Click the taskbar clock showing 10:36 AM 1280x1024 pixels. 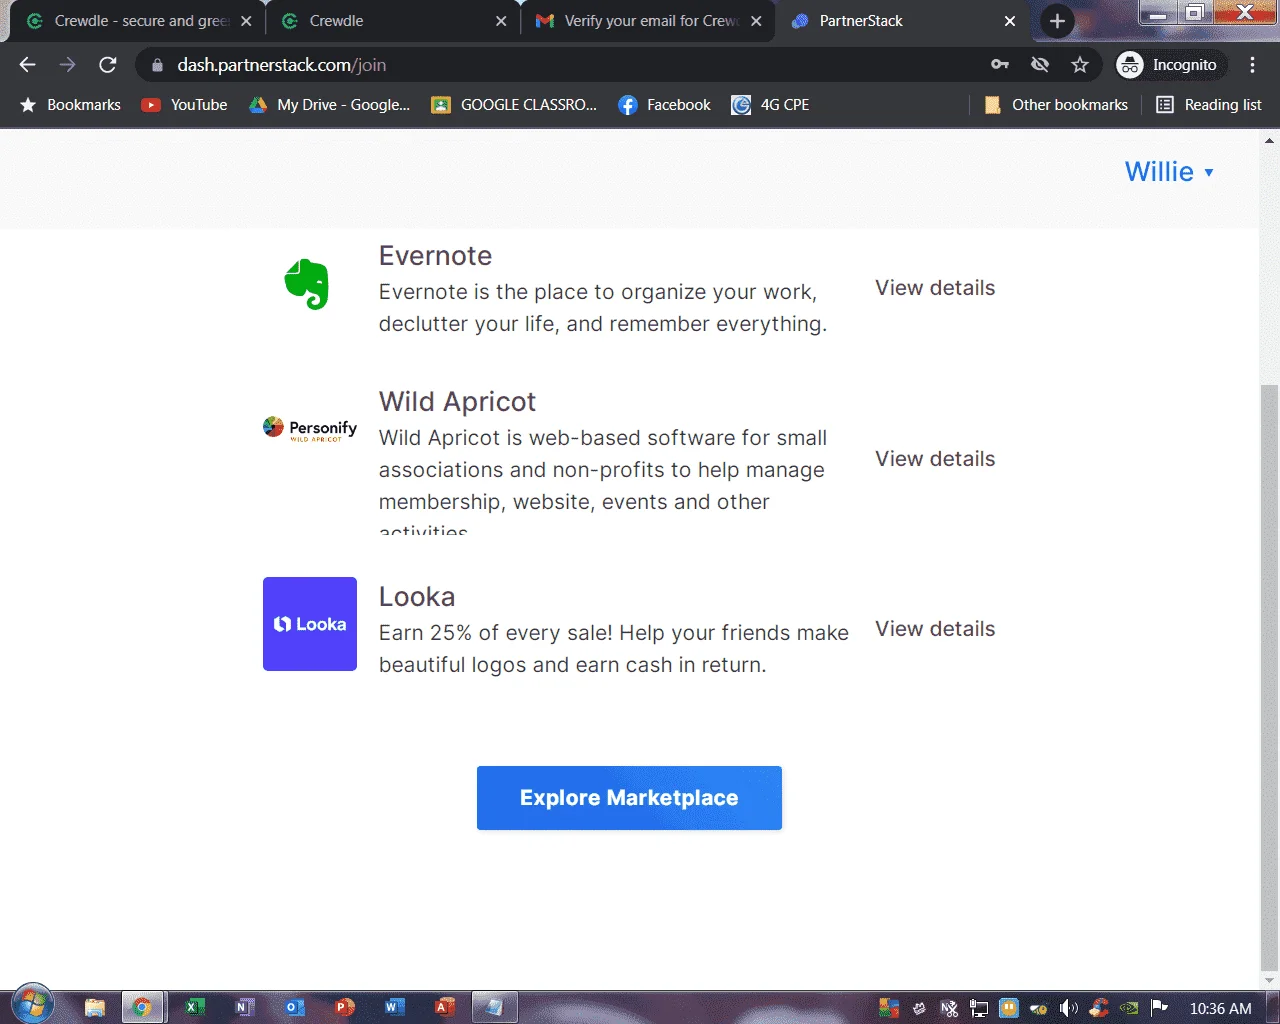pos(1220,1008)
